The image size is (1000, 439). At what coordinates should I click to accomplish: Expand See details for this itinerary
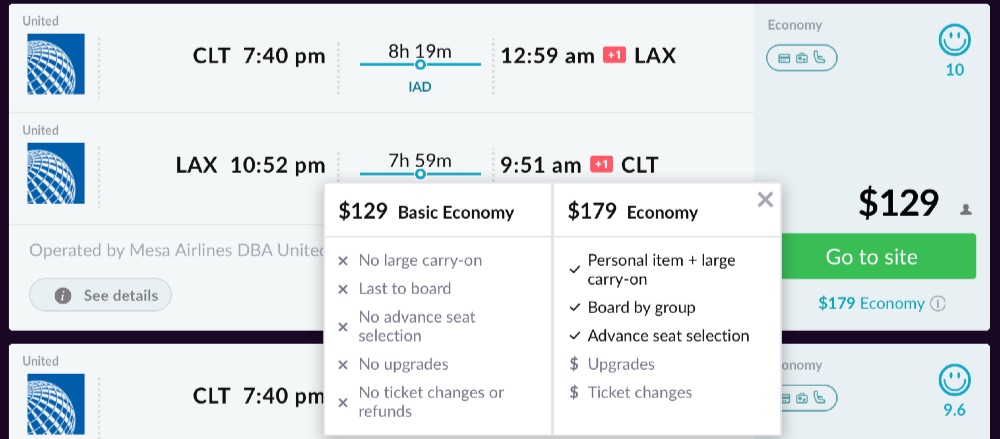(101, 295)
